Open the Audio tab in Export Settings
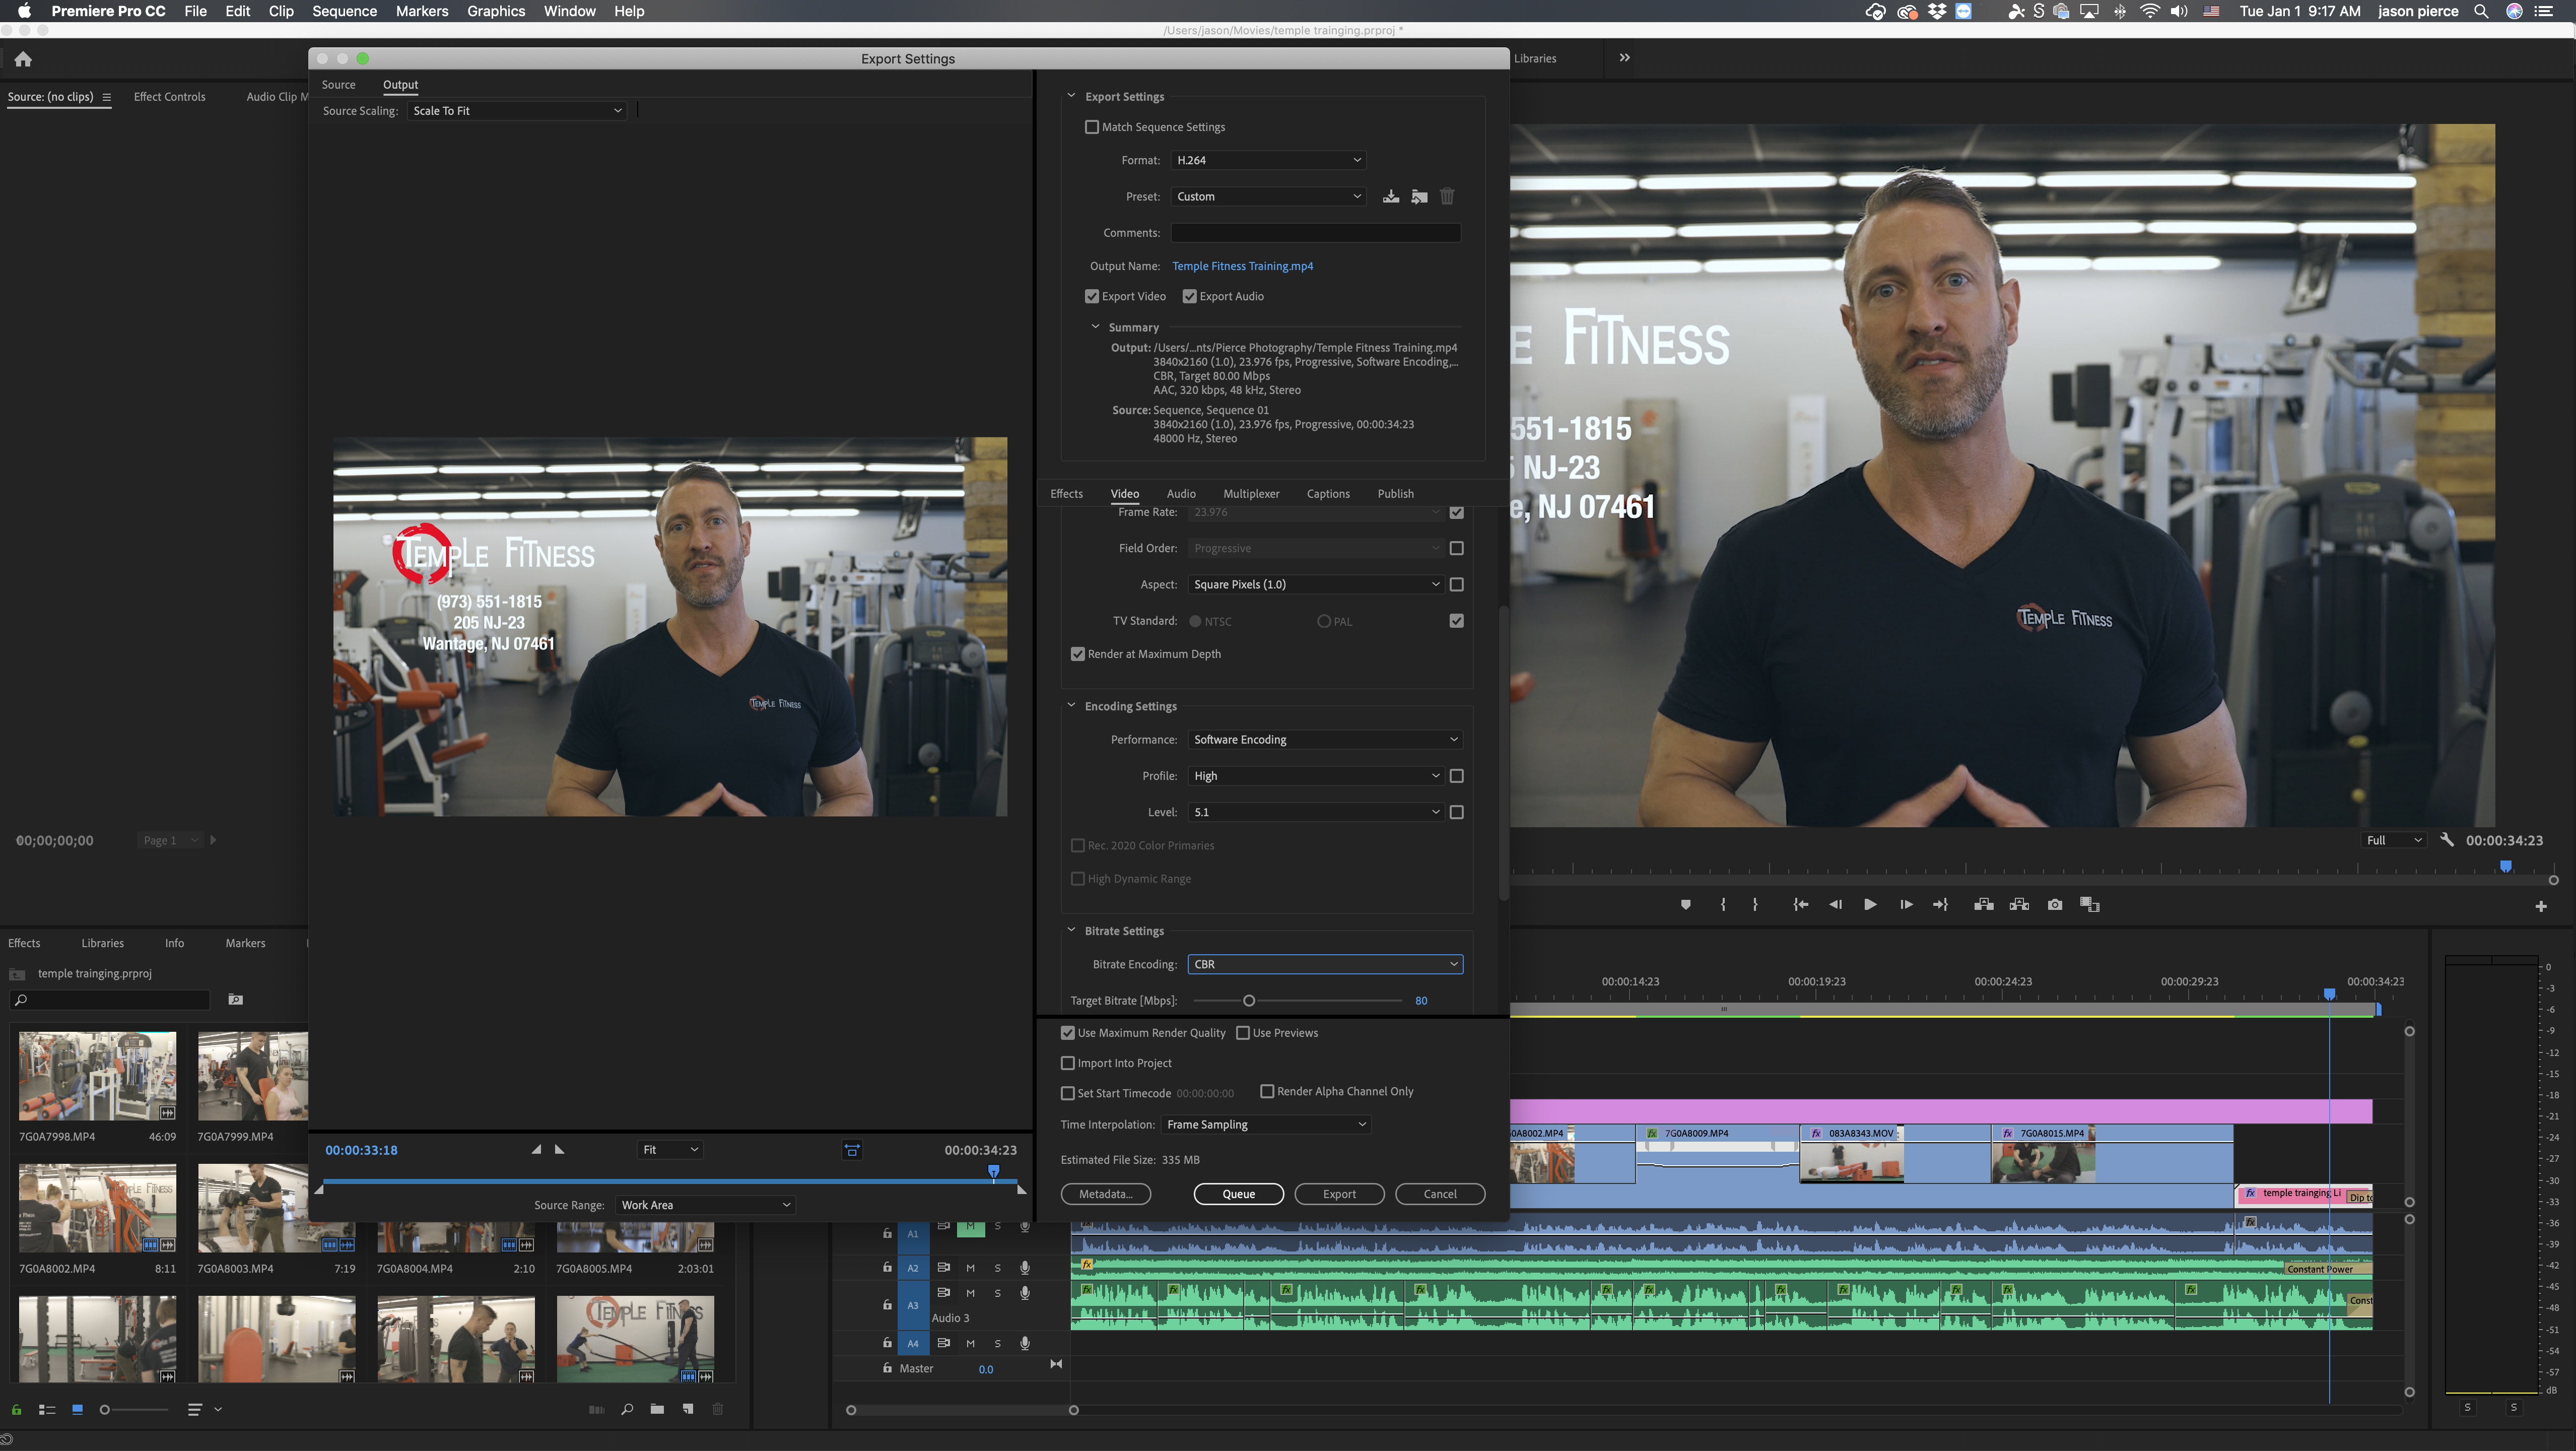 point(1181,494)
